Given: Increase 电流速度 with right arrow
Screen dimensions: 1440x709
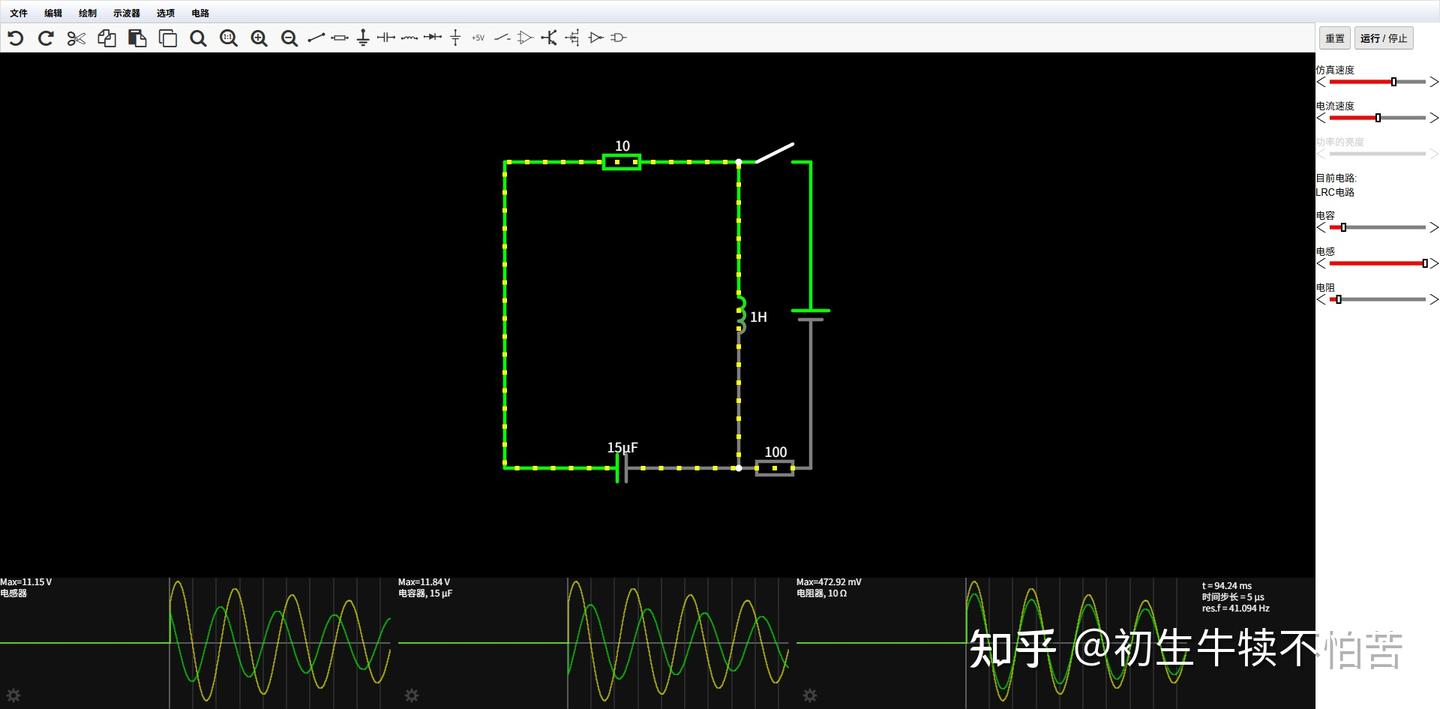Looking at the screenshot, I should 1434,118.
